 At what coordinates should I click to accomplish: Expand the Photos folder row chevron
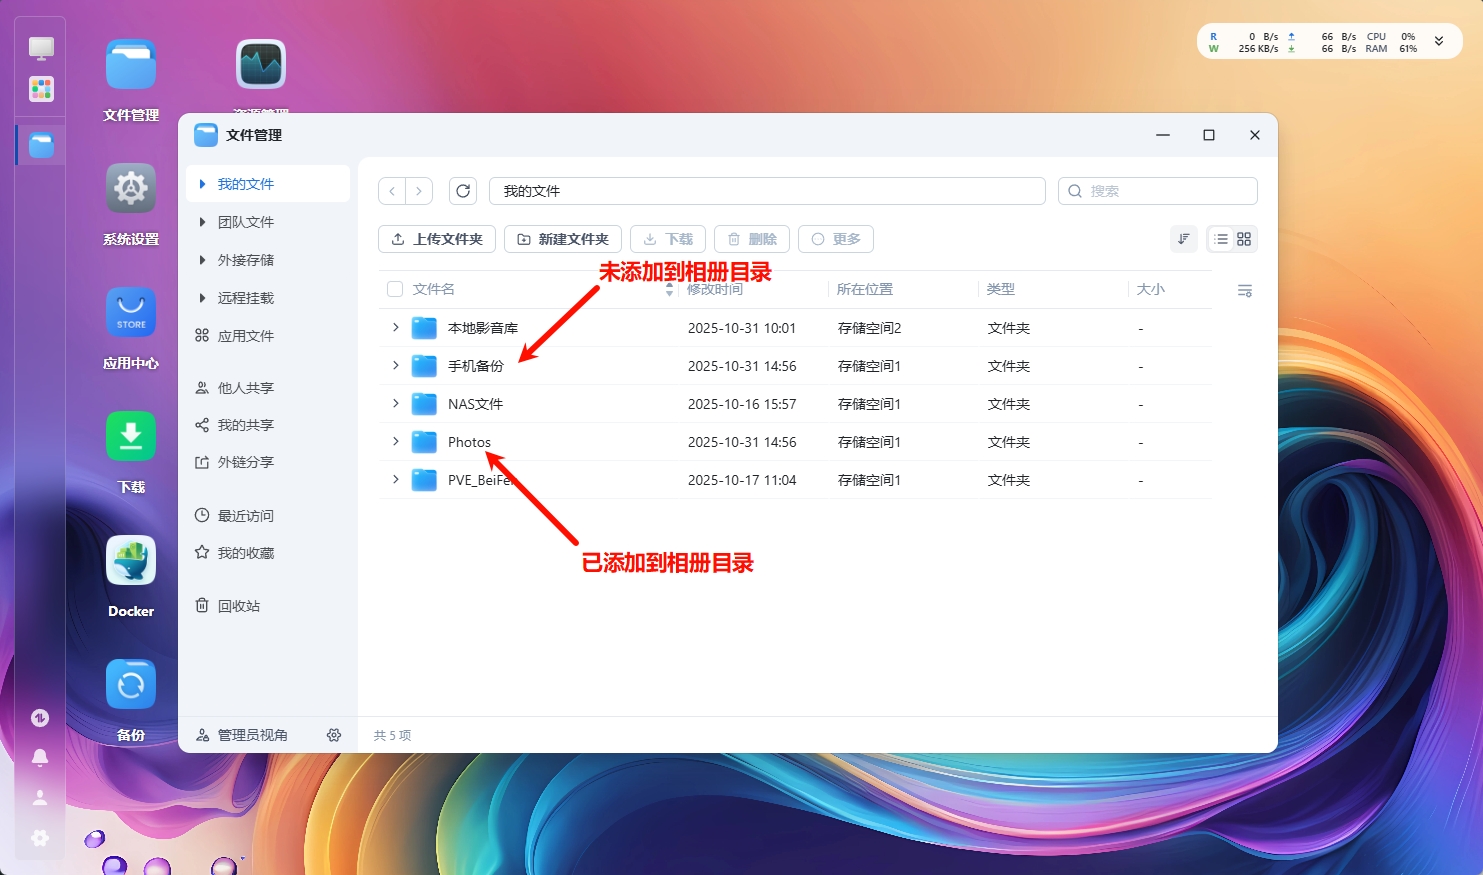tap(396, 441)
